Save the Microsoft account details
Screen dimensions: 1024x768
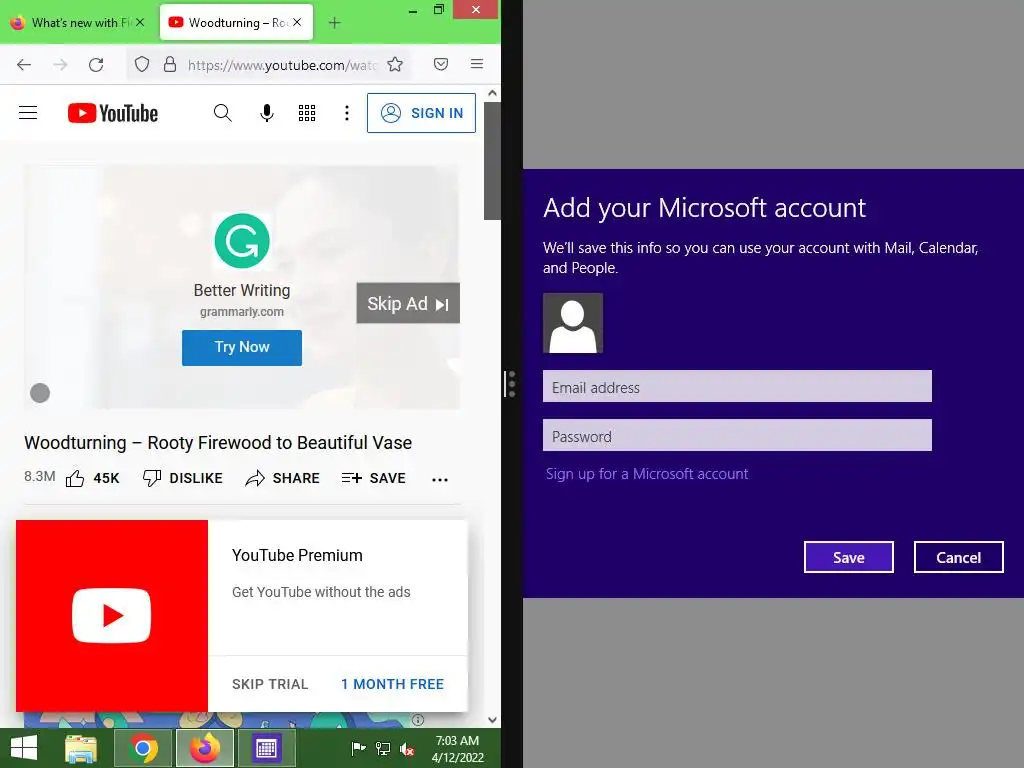(x=848, y=557)
